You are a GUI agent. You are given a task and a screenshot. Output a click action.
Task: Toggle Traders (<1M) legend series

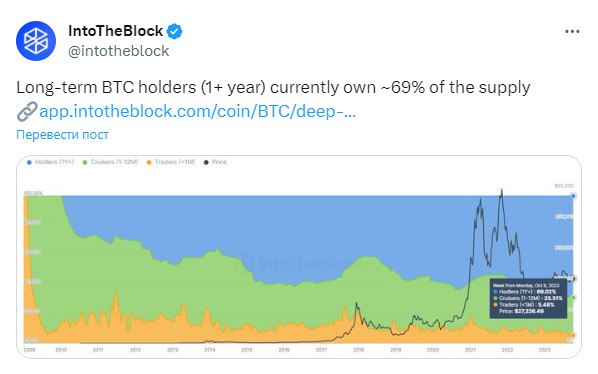click(171, 162)
